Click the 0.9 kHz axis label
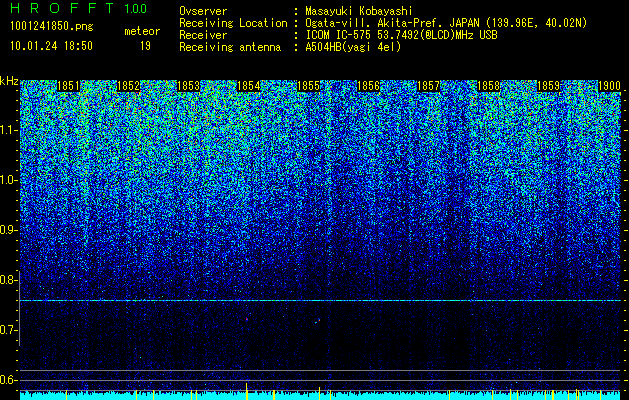The height and width of the screenshot is (400, 629). tap(7, 230)
